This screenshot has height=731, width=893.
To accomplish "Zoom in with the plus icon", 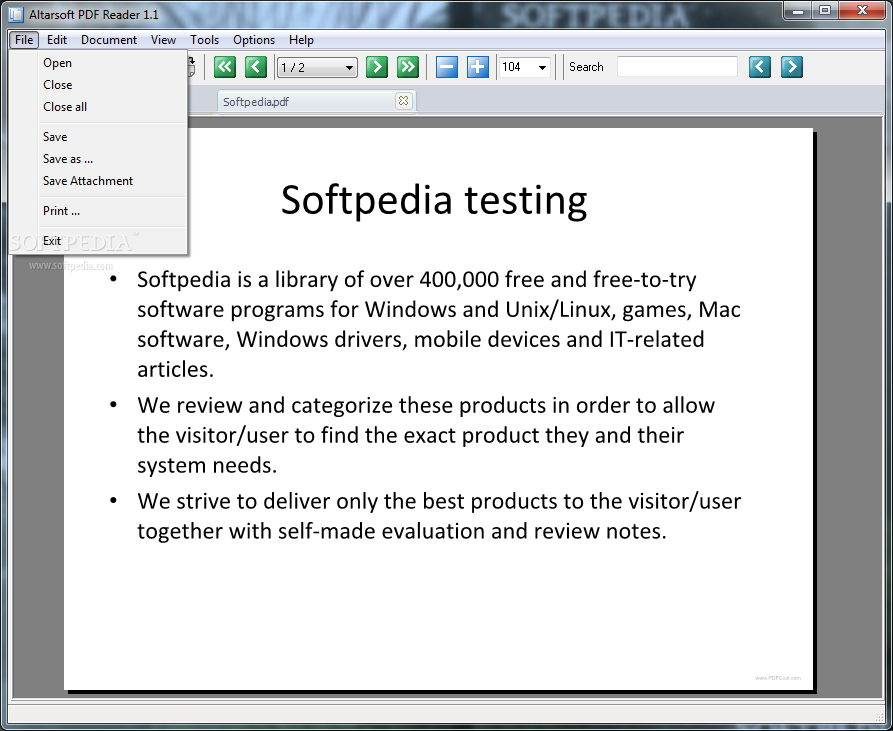I will pos(477,67).
